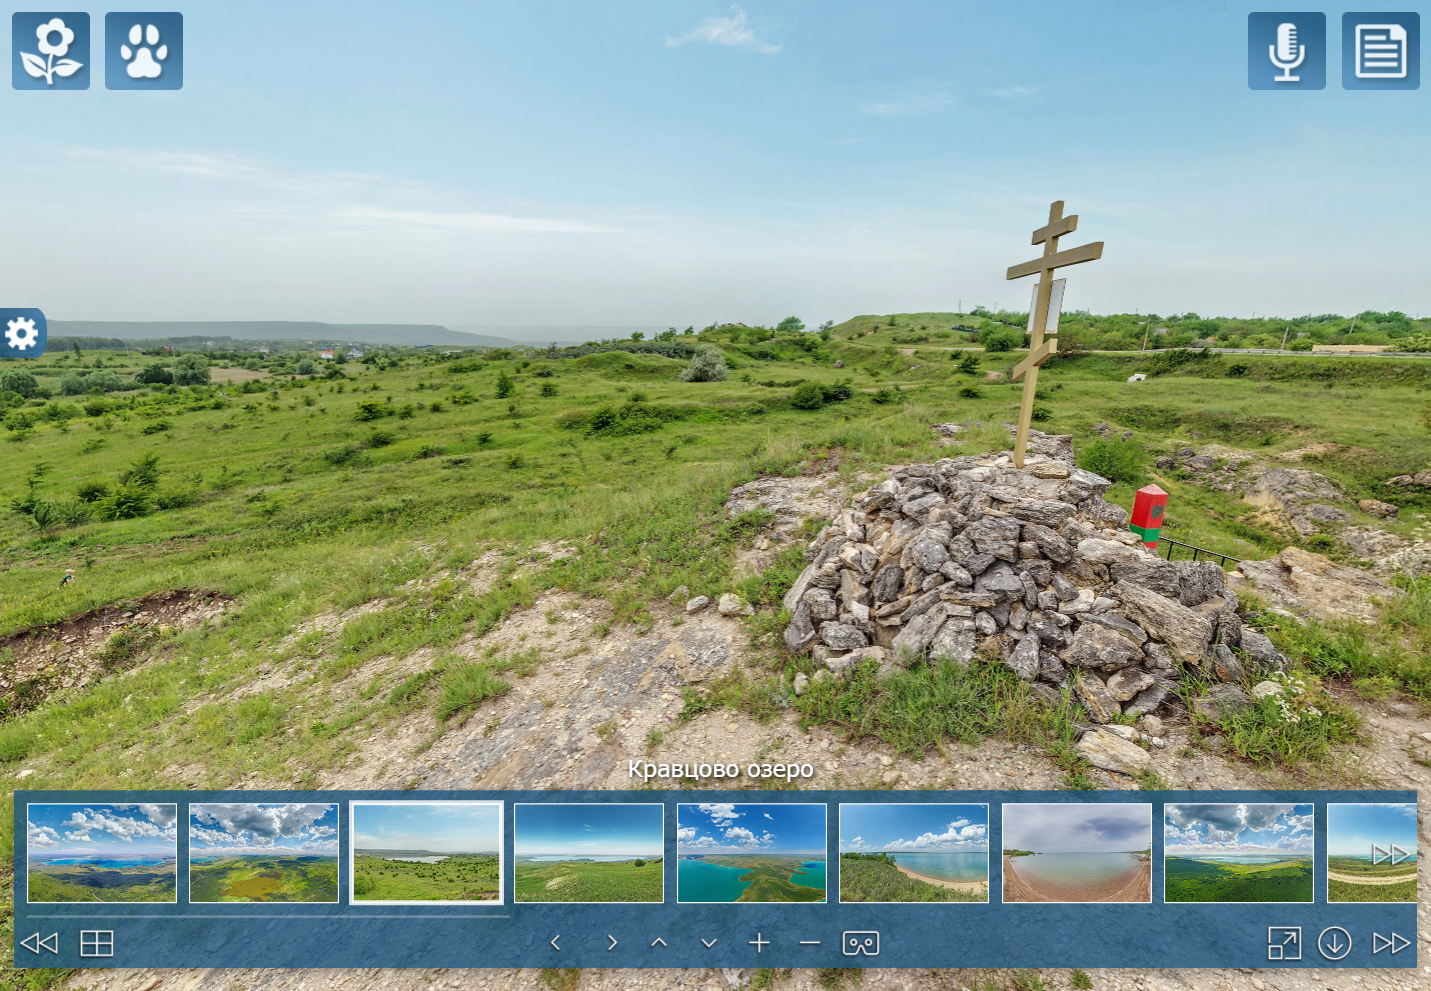1431x991 pixels.
Task: Open fifth thumbnail with turquoise water aerial
Action: (752, 853)
